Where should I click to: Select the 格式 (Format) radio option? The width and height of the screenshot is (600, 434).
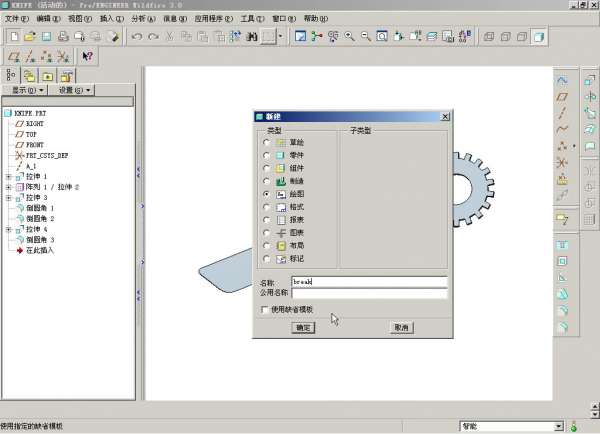pyautogui.click(x=266, y=207)
